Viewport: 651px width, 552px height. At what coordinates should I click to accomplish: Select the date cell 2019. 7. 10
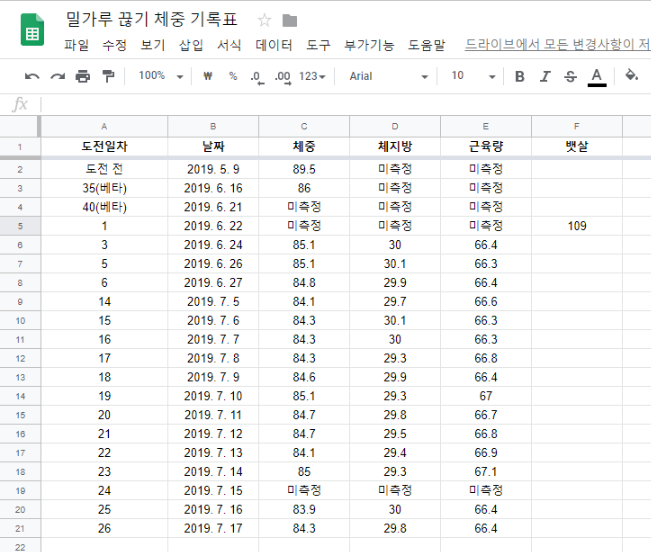213,396
